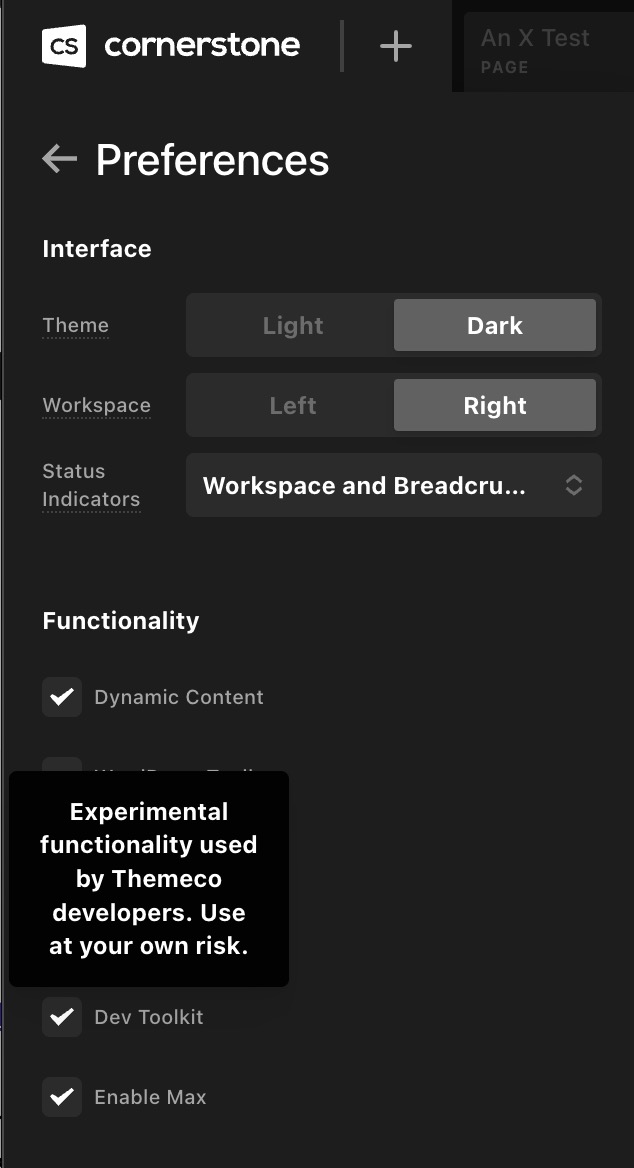Click the Status Indicators setting label
This screenshot has width=634, height=1168.
pyautogui.click(x=90, y=485)
